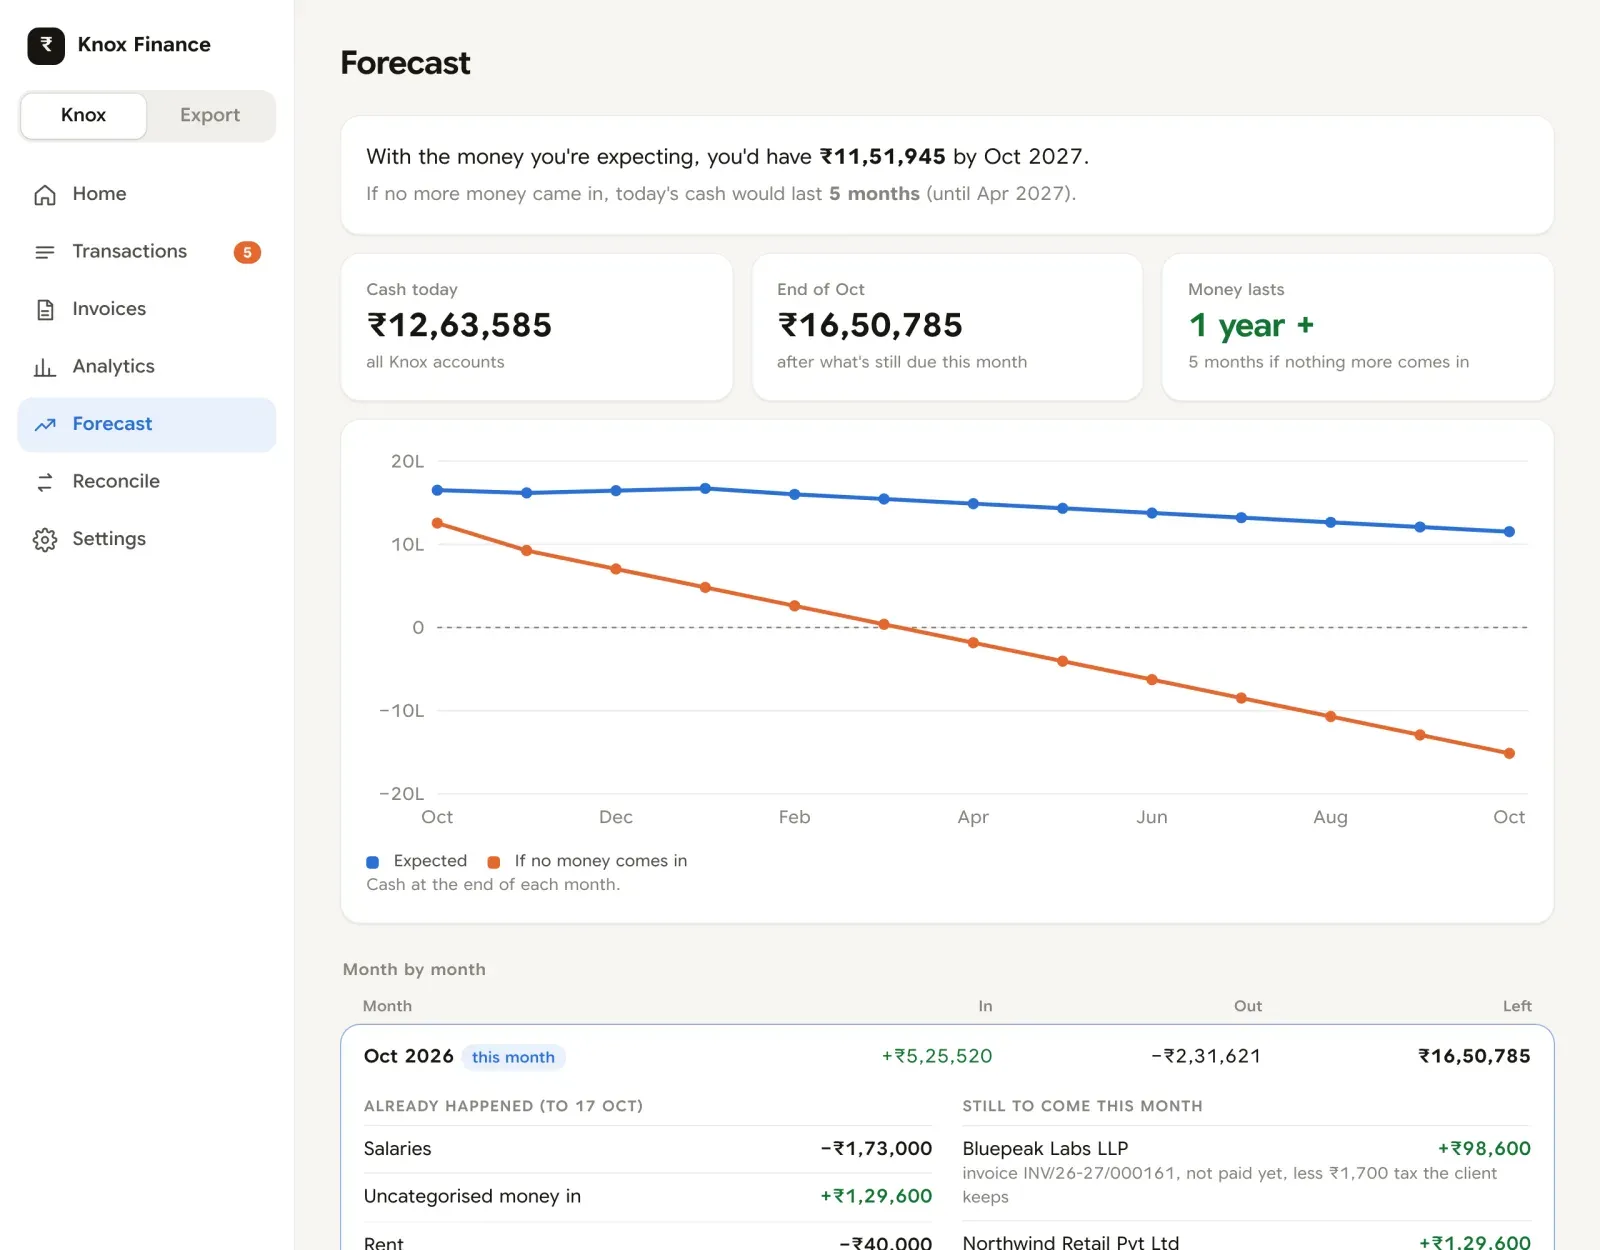The image size is (1600, 1250).
Task: Open the Settings page label
Action: click(x=109, y=539)
